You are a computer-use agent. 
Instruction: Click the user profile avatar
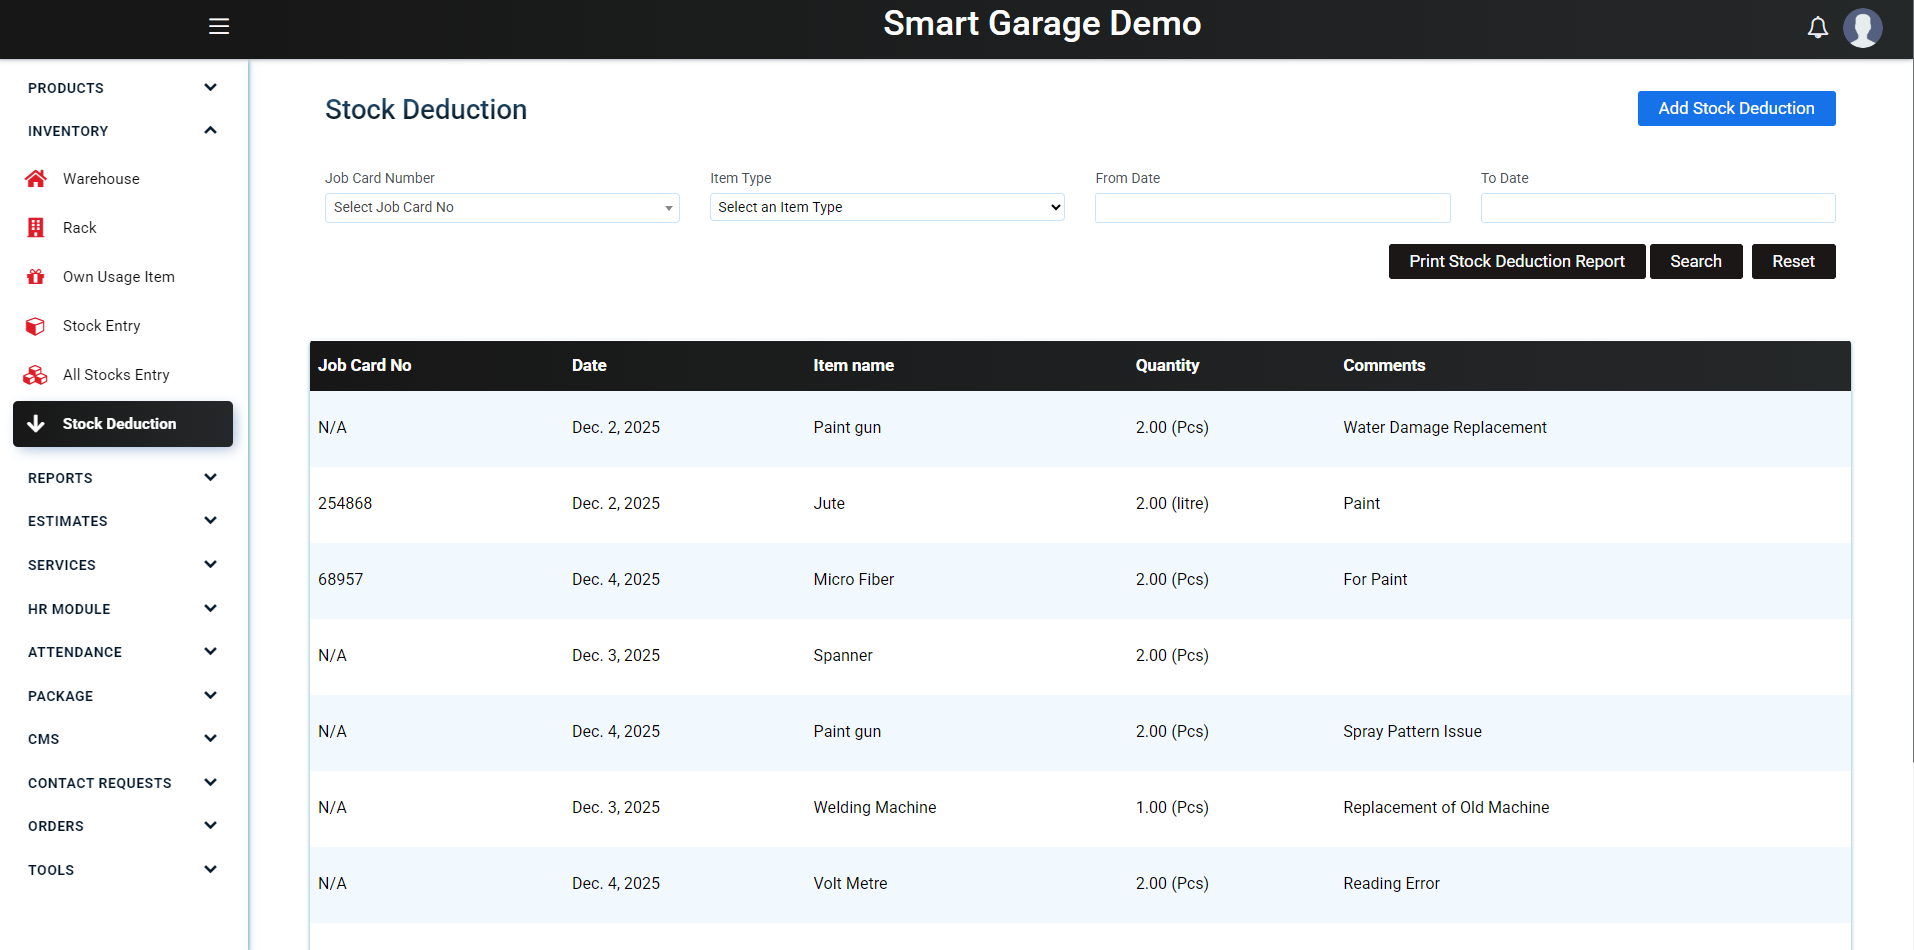[x=1862, y=28]
